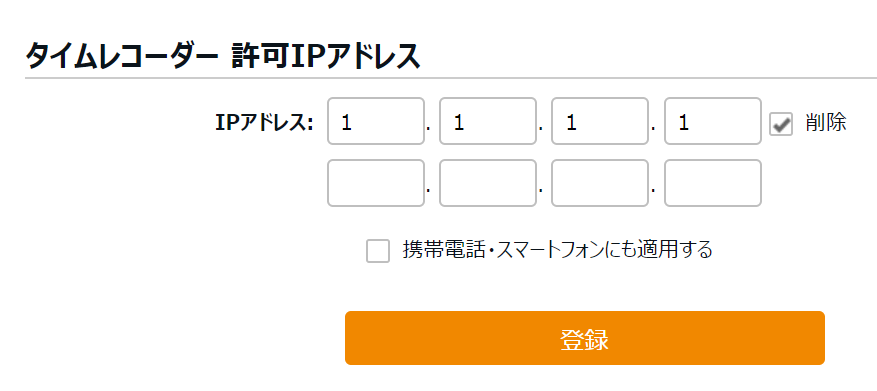Click the 携帯電話・スマートフォンにも適用する label text

(558, 249)
